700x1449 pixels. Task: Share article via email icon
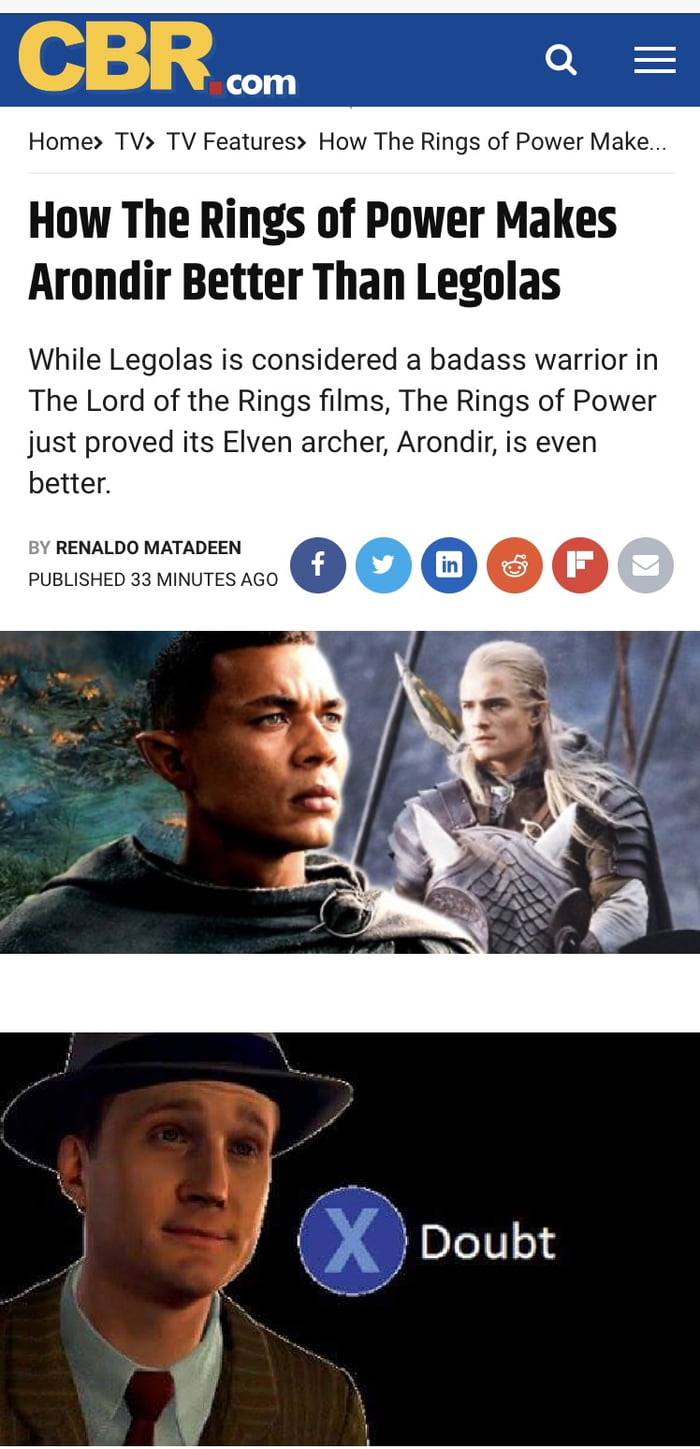click(x=645, y=565)
